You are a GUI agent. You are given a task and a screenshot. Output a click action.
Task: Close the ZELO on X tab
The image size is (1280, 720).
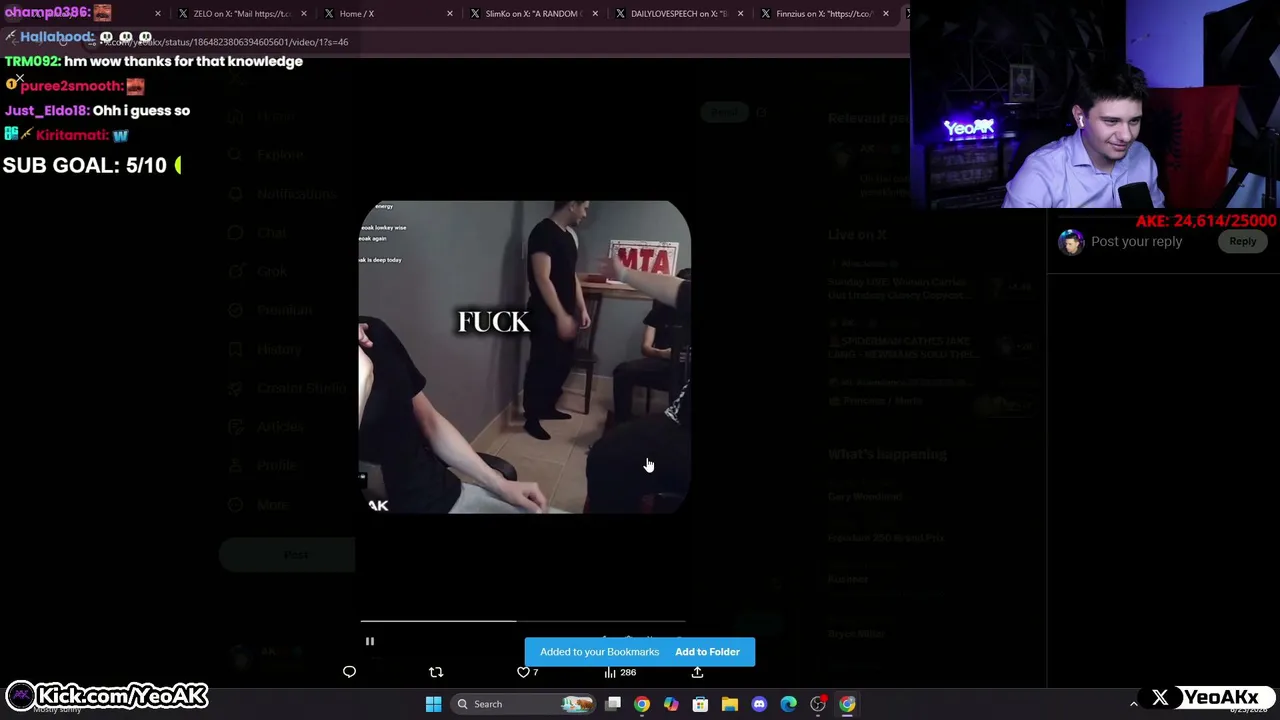pyautogui.click(x=303, y=14)
